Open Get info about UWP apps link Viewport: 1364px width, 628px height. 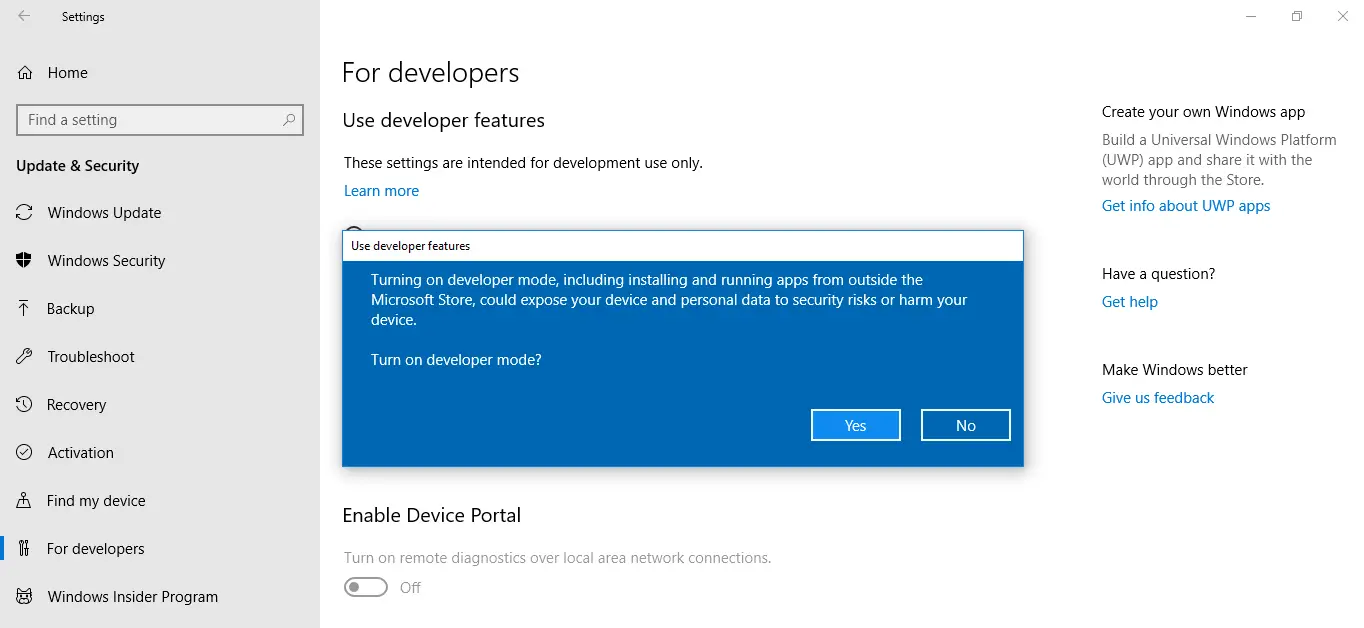(x=1186, y=206)
